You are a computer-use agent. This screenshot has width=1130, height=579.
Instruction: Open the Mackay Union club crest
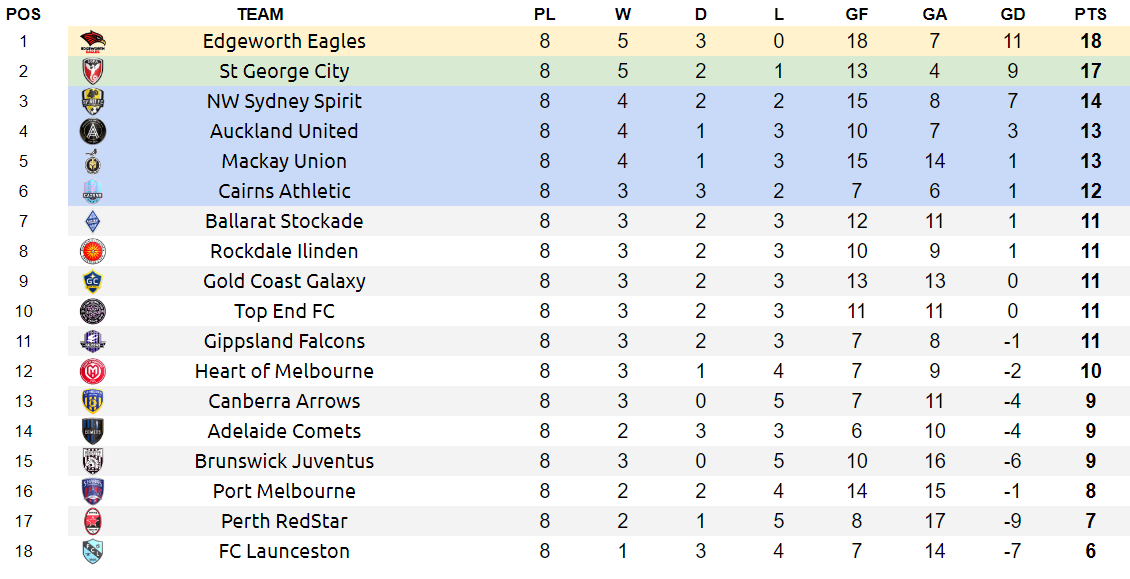[x=93, y=162]
